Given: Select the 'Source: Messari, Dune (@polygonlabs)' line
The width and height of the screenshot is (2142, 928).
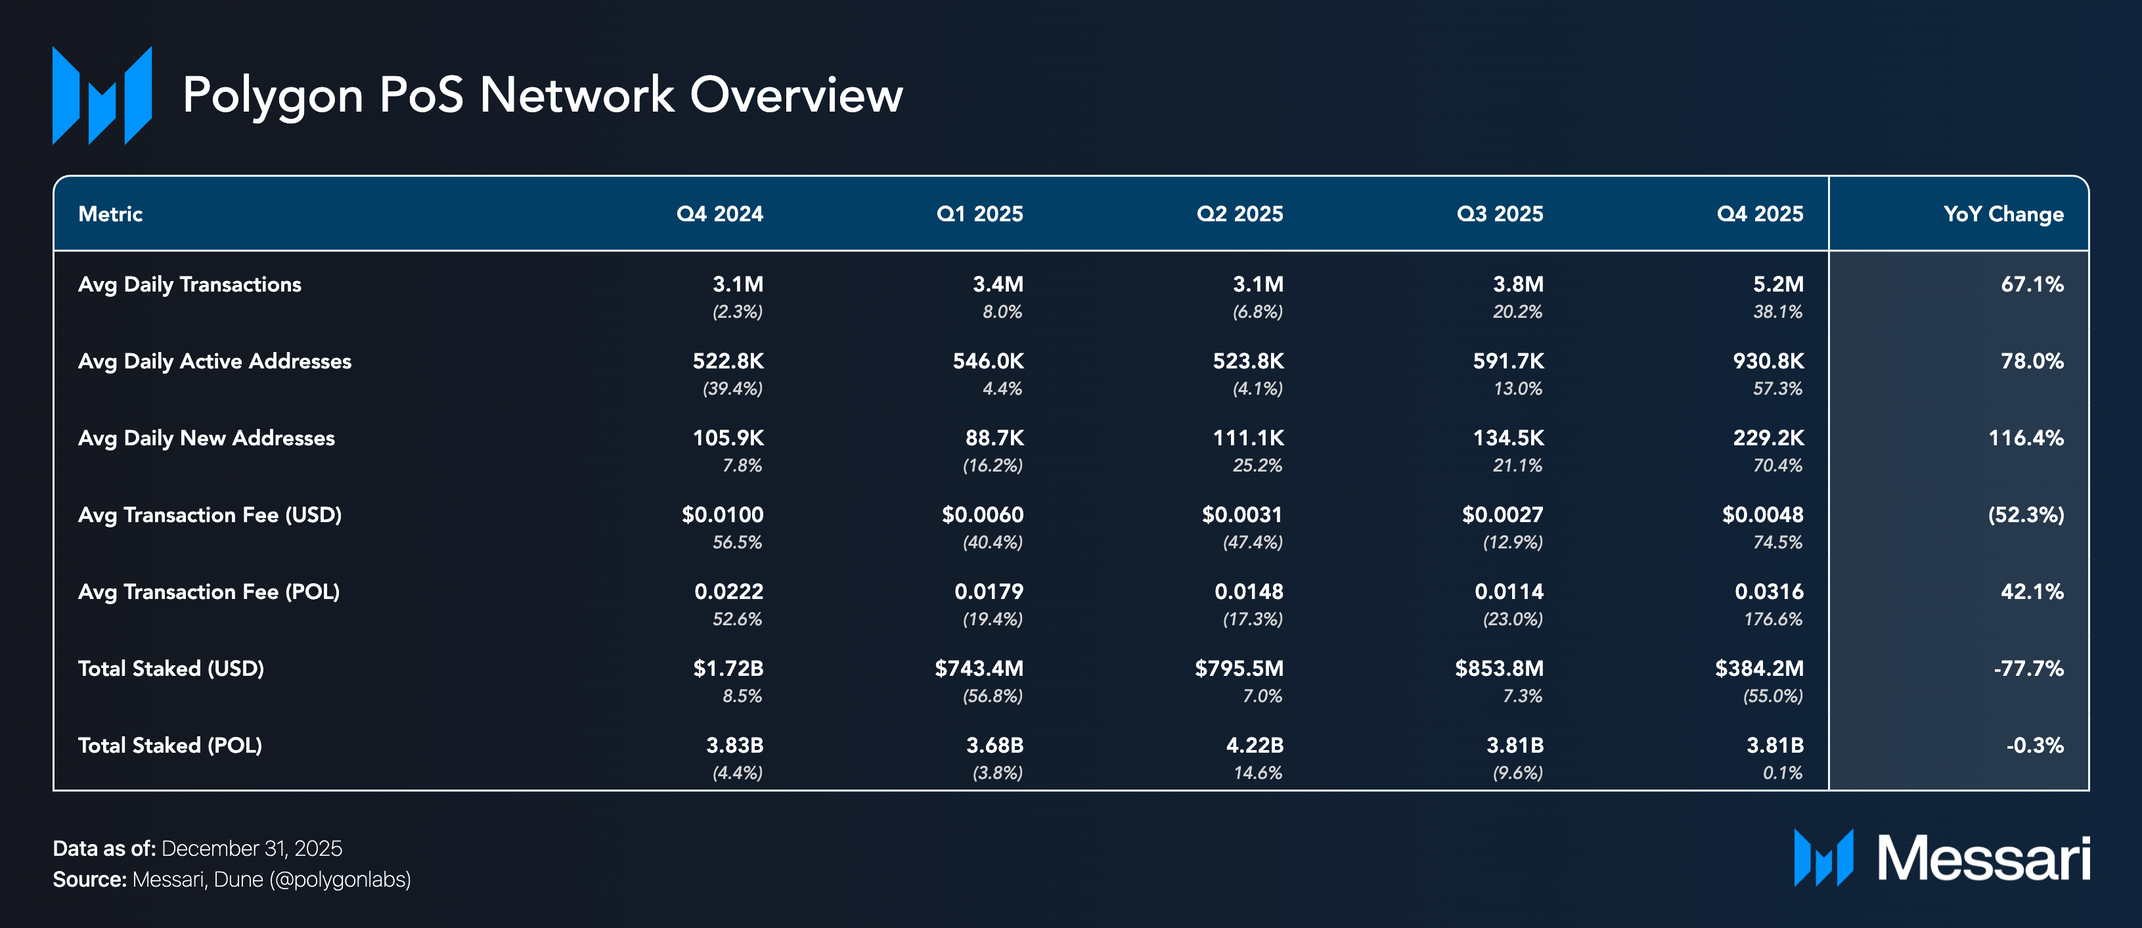Looking at the screenshot, I should point(232,880).
